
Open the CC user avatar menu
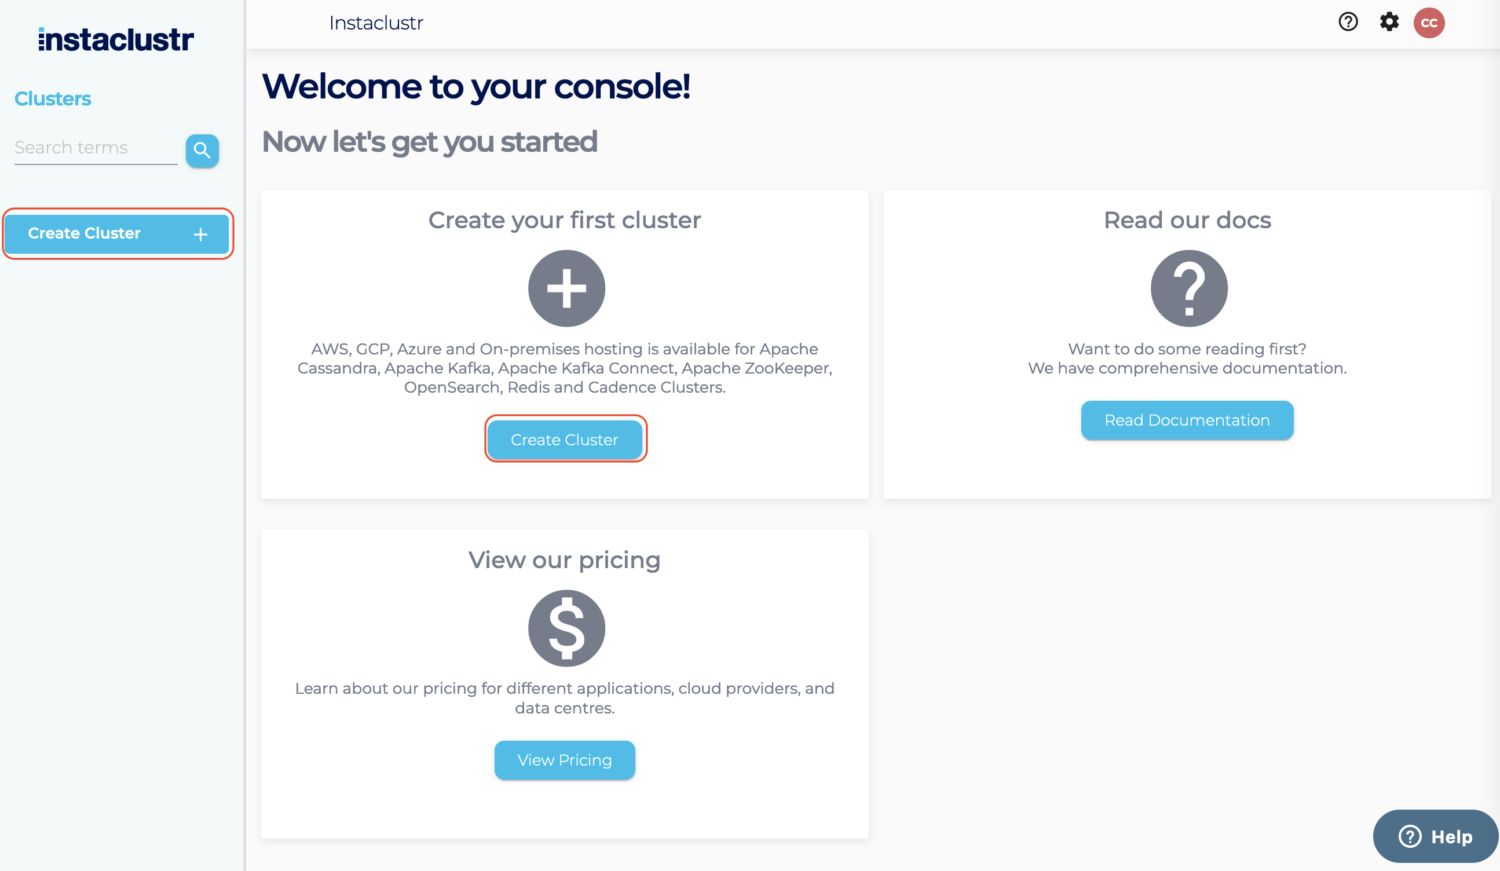point(1429,22)
